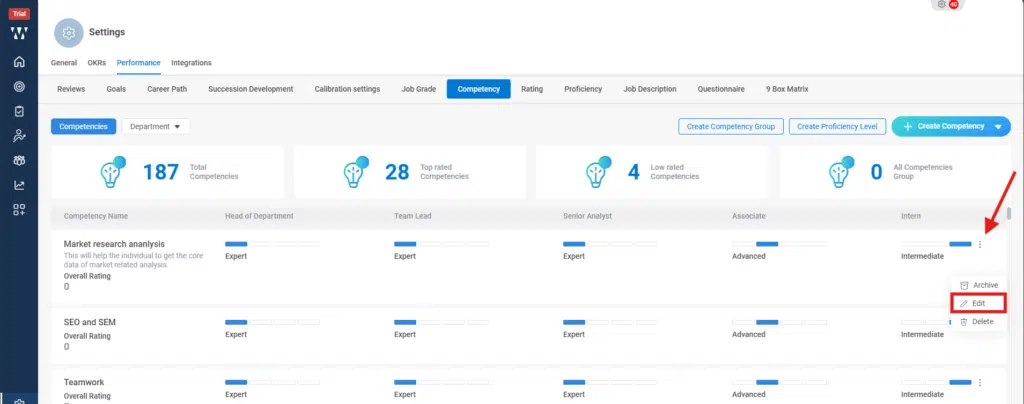Click the people team icon in sidebar

coord(18,160)
